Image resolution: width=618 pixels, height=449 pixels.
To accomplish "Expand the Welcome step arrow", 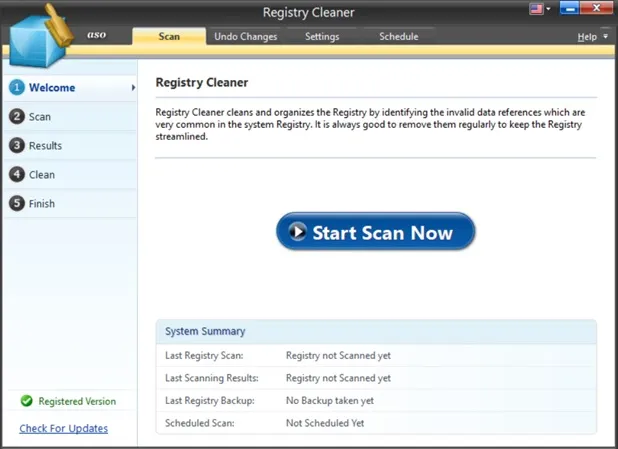I will click(133, 88).
